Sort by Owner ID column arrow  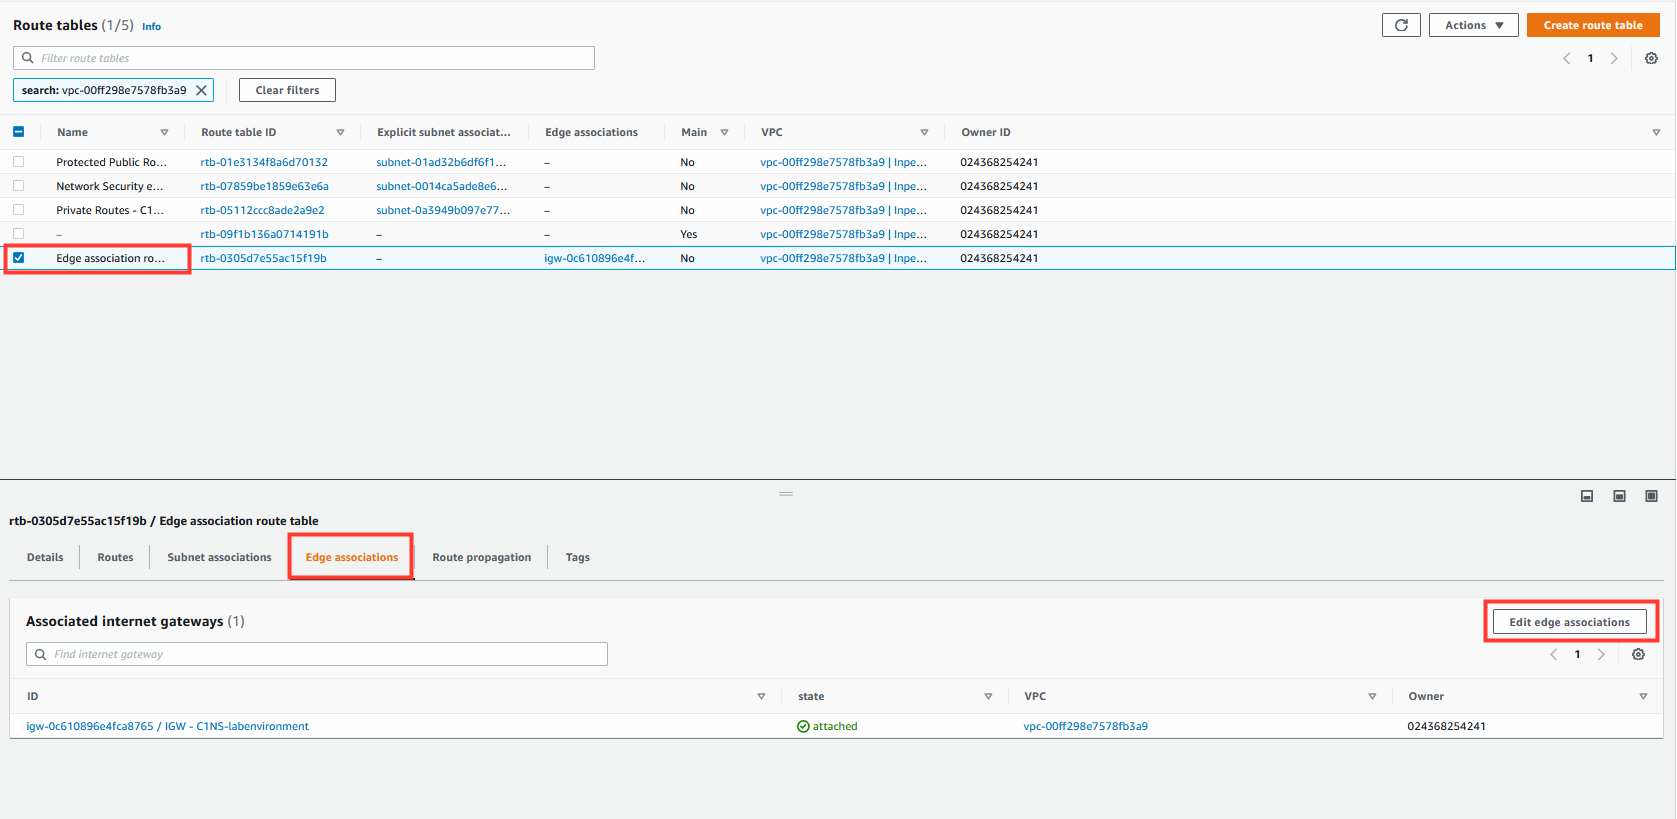(1656, 132)
